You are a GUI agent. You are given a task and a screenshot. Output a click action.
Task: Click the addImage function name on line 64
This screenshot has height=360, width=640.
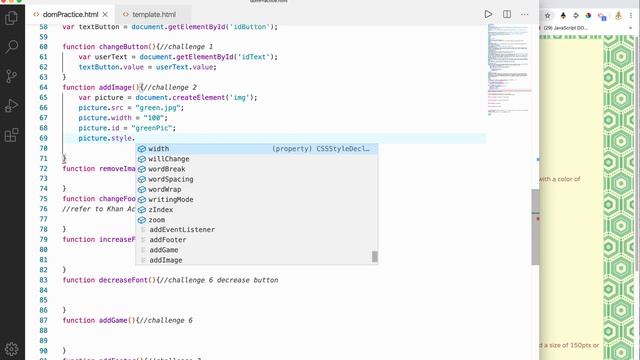pyautogui.click(x=115, y=87)
